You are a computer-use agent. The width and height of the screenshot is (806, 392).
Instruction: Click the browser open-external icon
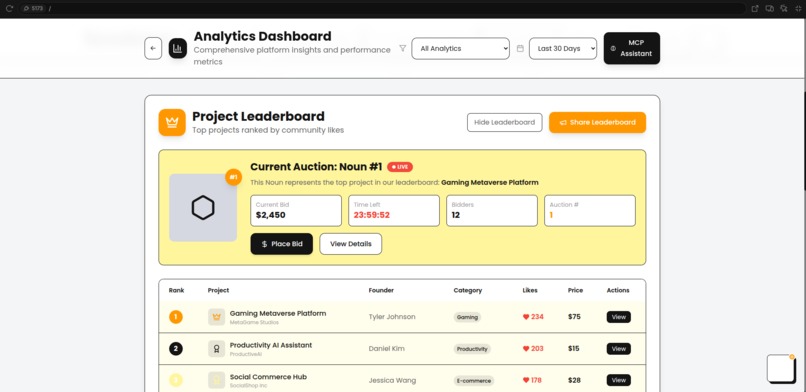(x=755, y=8)
